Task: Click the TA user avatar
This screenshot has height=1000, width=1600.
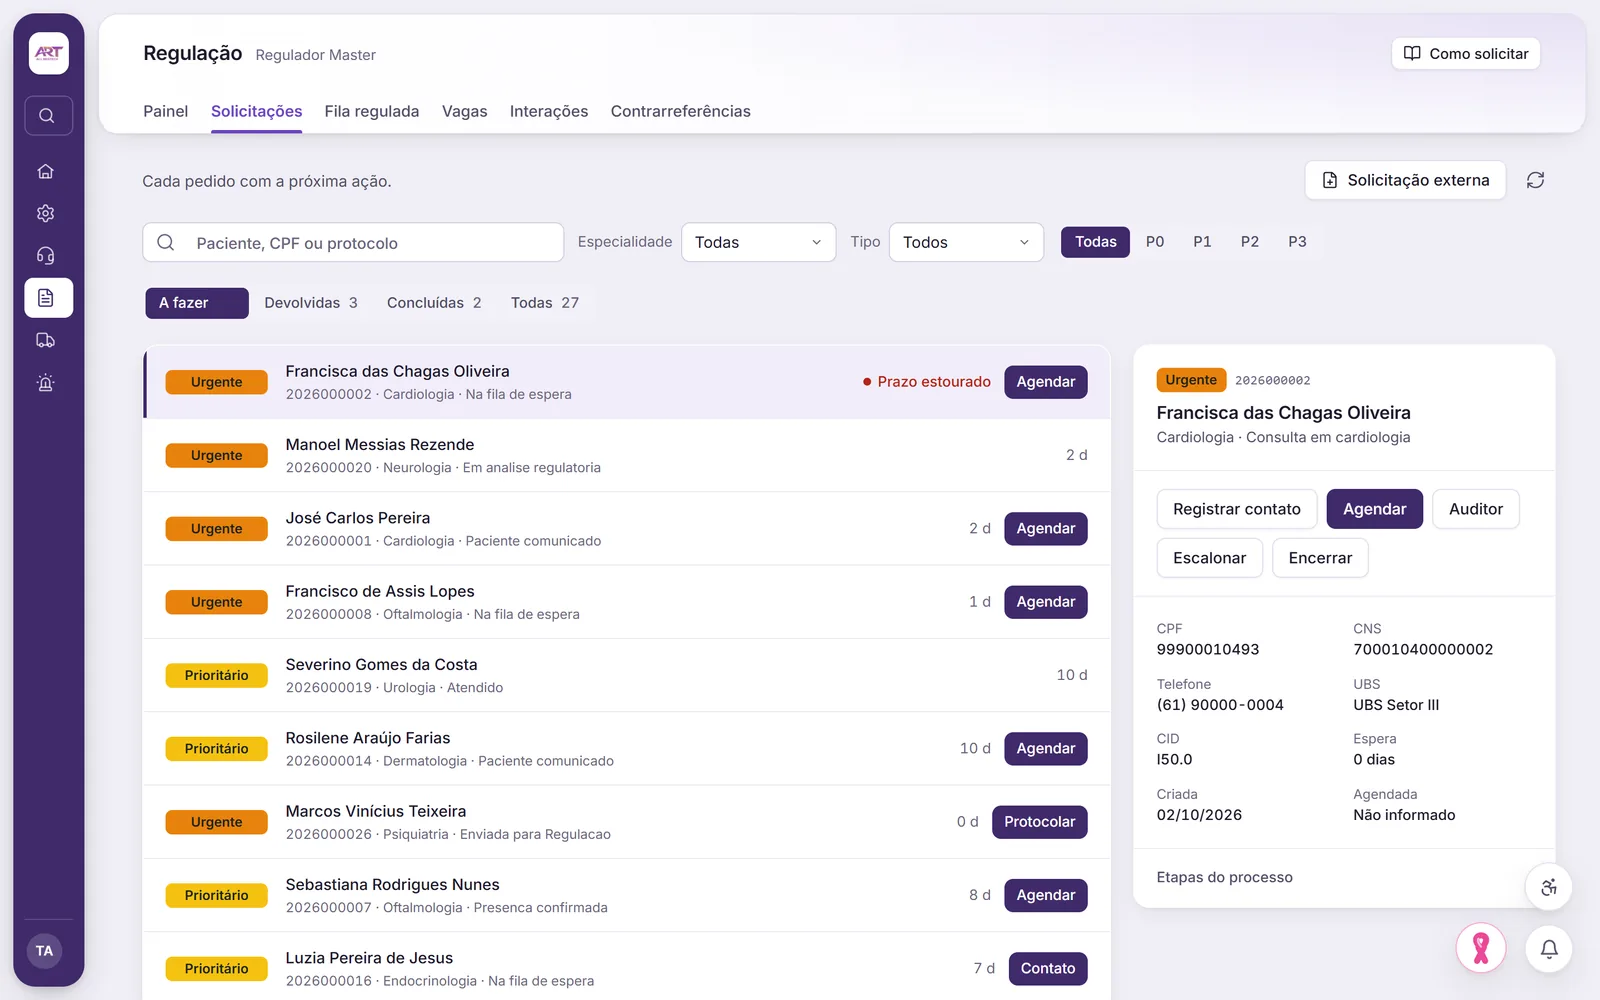Action: click(x=45, y=951)
